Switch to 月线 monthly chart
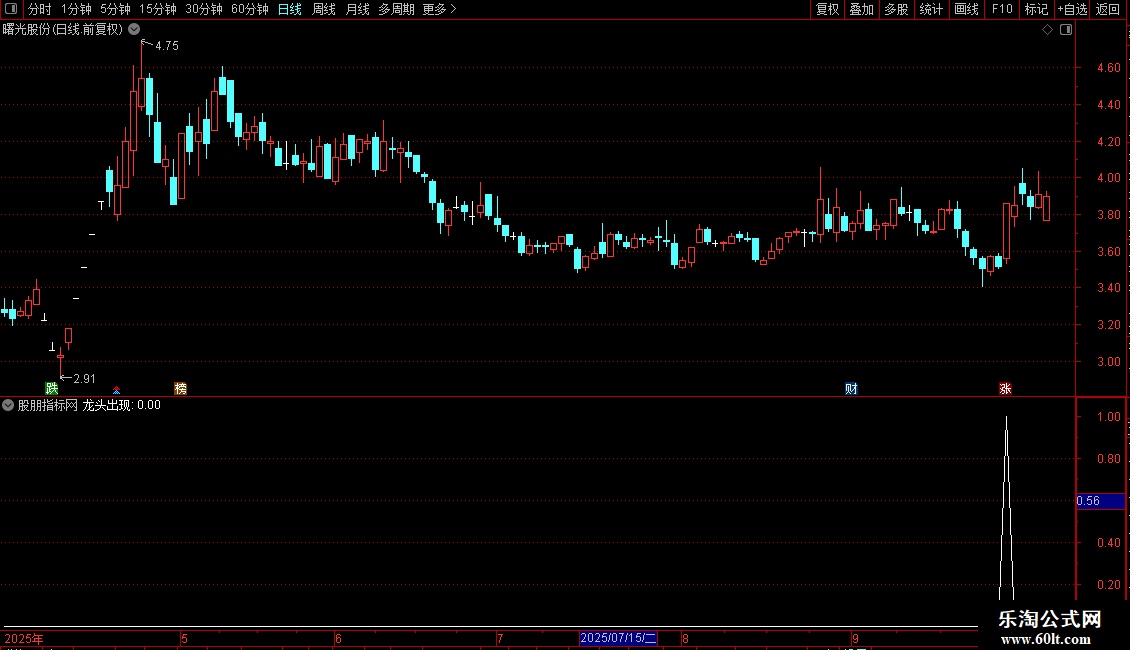This screenshot has height=650, width=1130. tap(357, 9)
